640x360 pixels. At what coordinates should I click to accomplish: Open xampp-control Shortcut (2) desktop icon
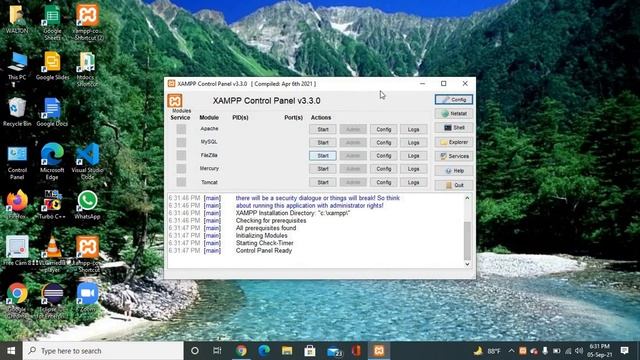pyautogui.click(x=87, y=22)
